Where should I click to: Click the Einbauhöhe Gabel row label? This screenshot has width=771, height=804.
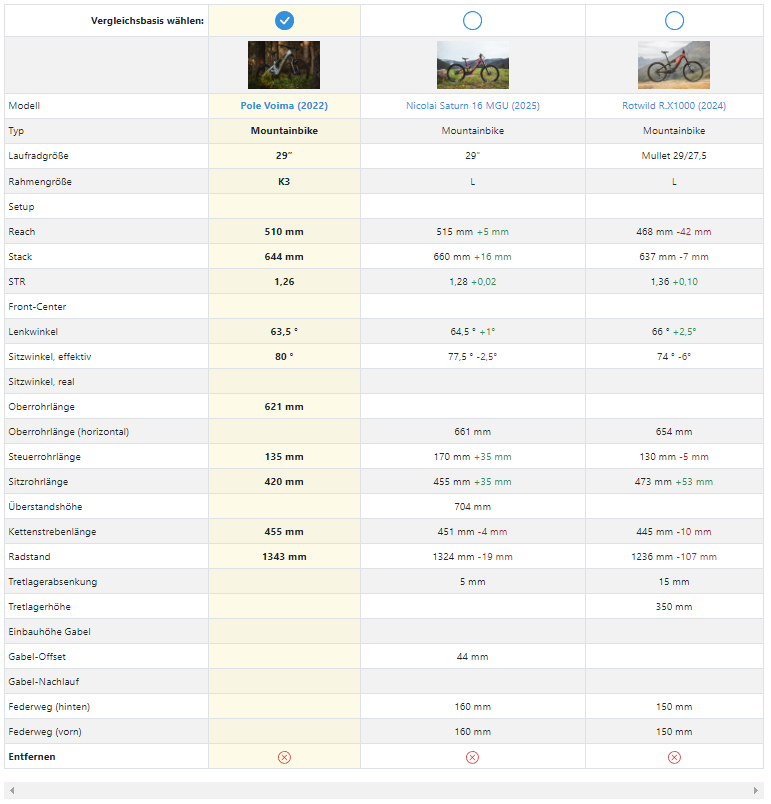[x=49, y=632]
